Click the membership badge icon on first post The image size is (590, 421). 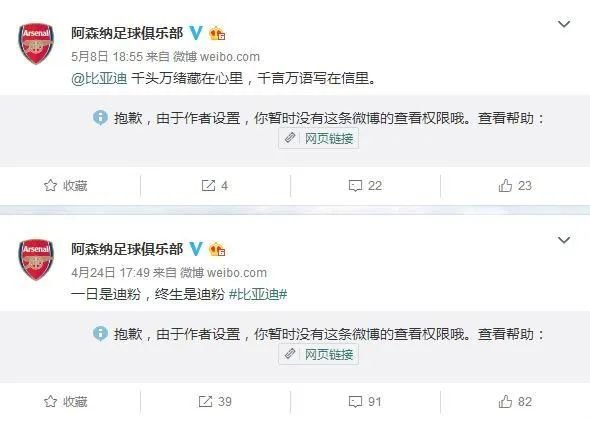(x=217, y=33)
